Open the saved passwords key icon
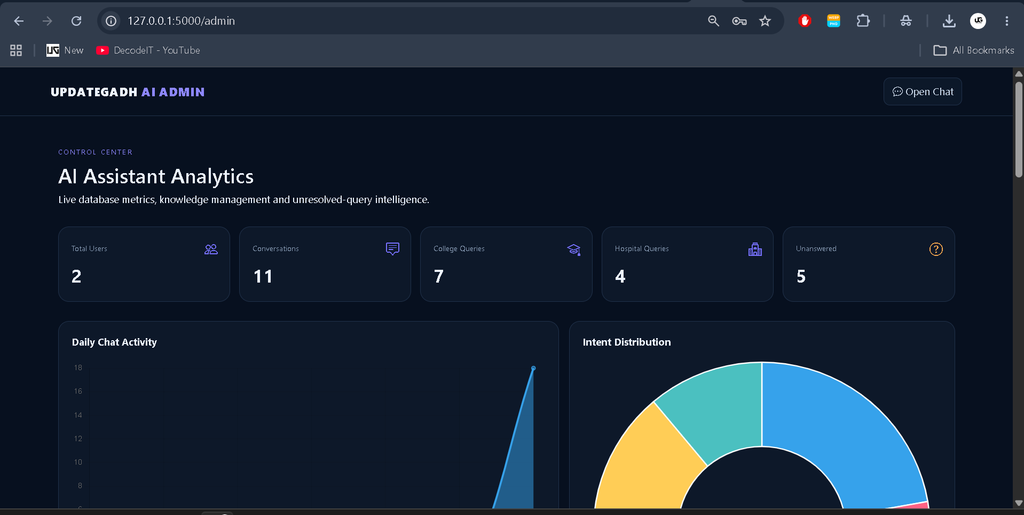 click(739, 21)
